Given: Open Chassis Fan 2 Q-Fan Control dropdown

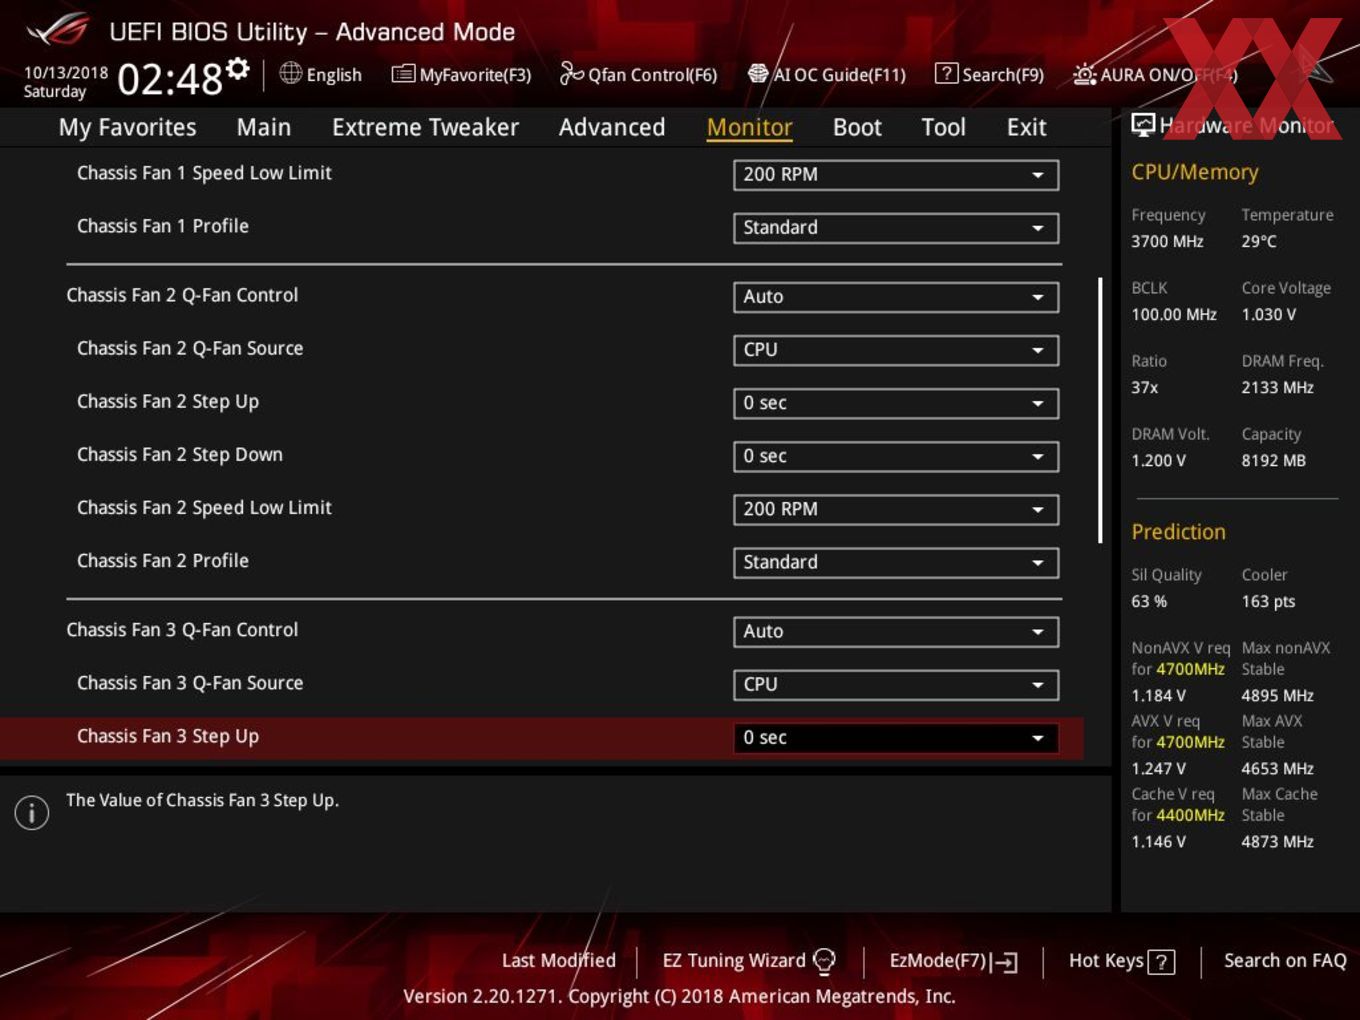Looking at the screenshot, I should click(x=896, y=297).
